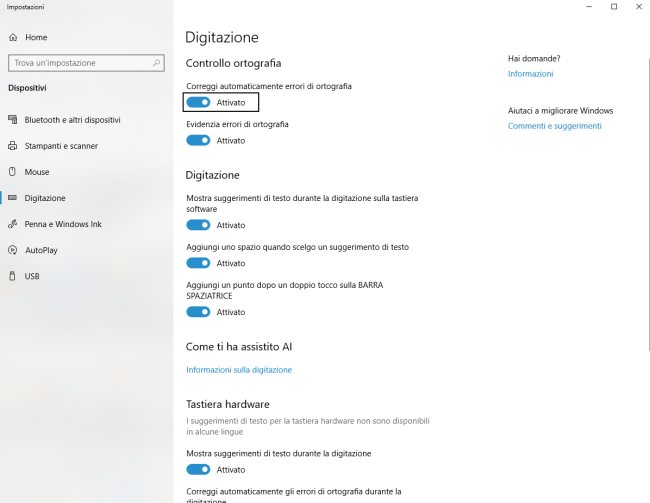
Task: Click the Trova un'impostazione search field
Action: (78, 62)
